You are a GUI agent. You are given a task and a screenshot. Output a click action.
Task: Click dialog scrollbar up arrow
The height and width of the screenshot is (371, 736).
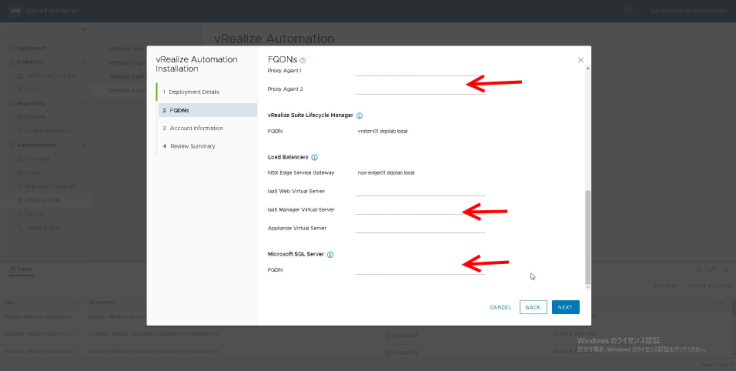click(588, 69)
